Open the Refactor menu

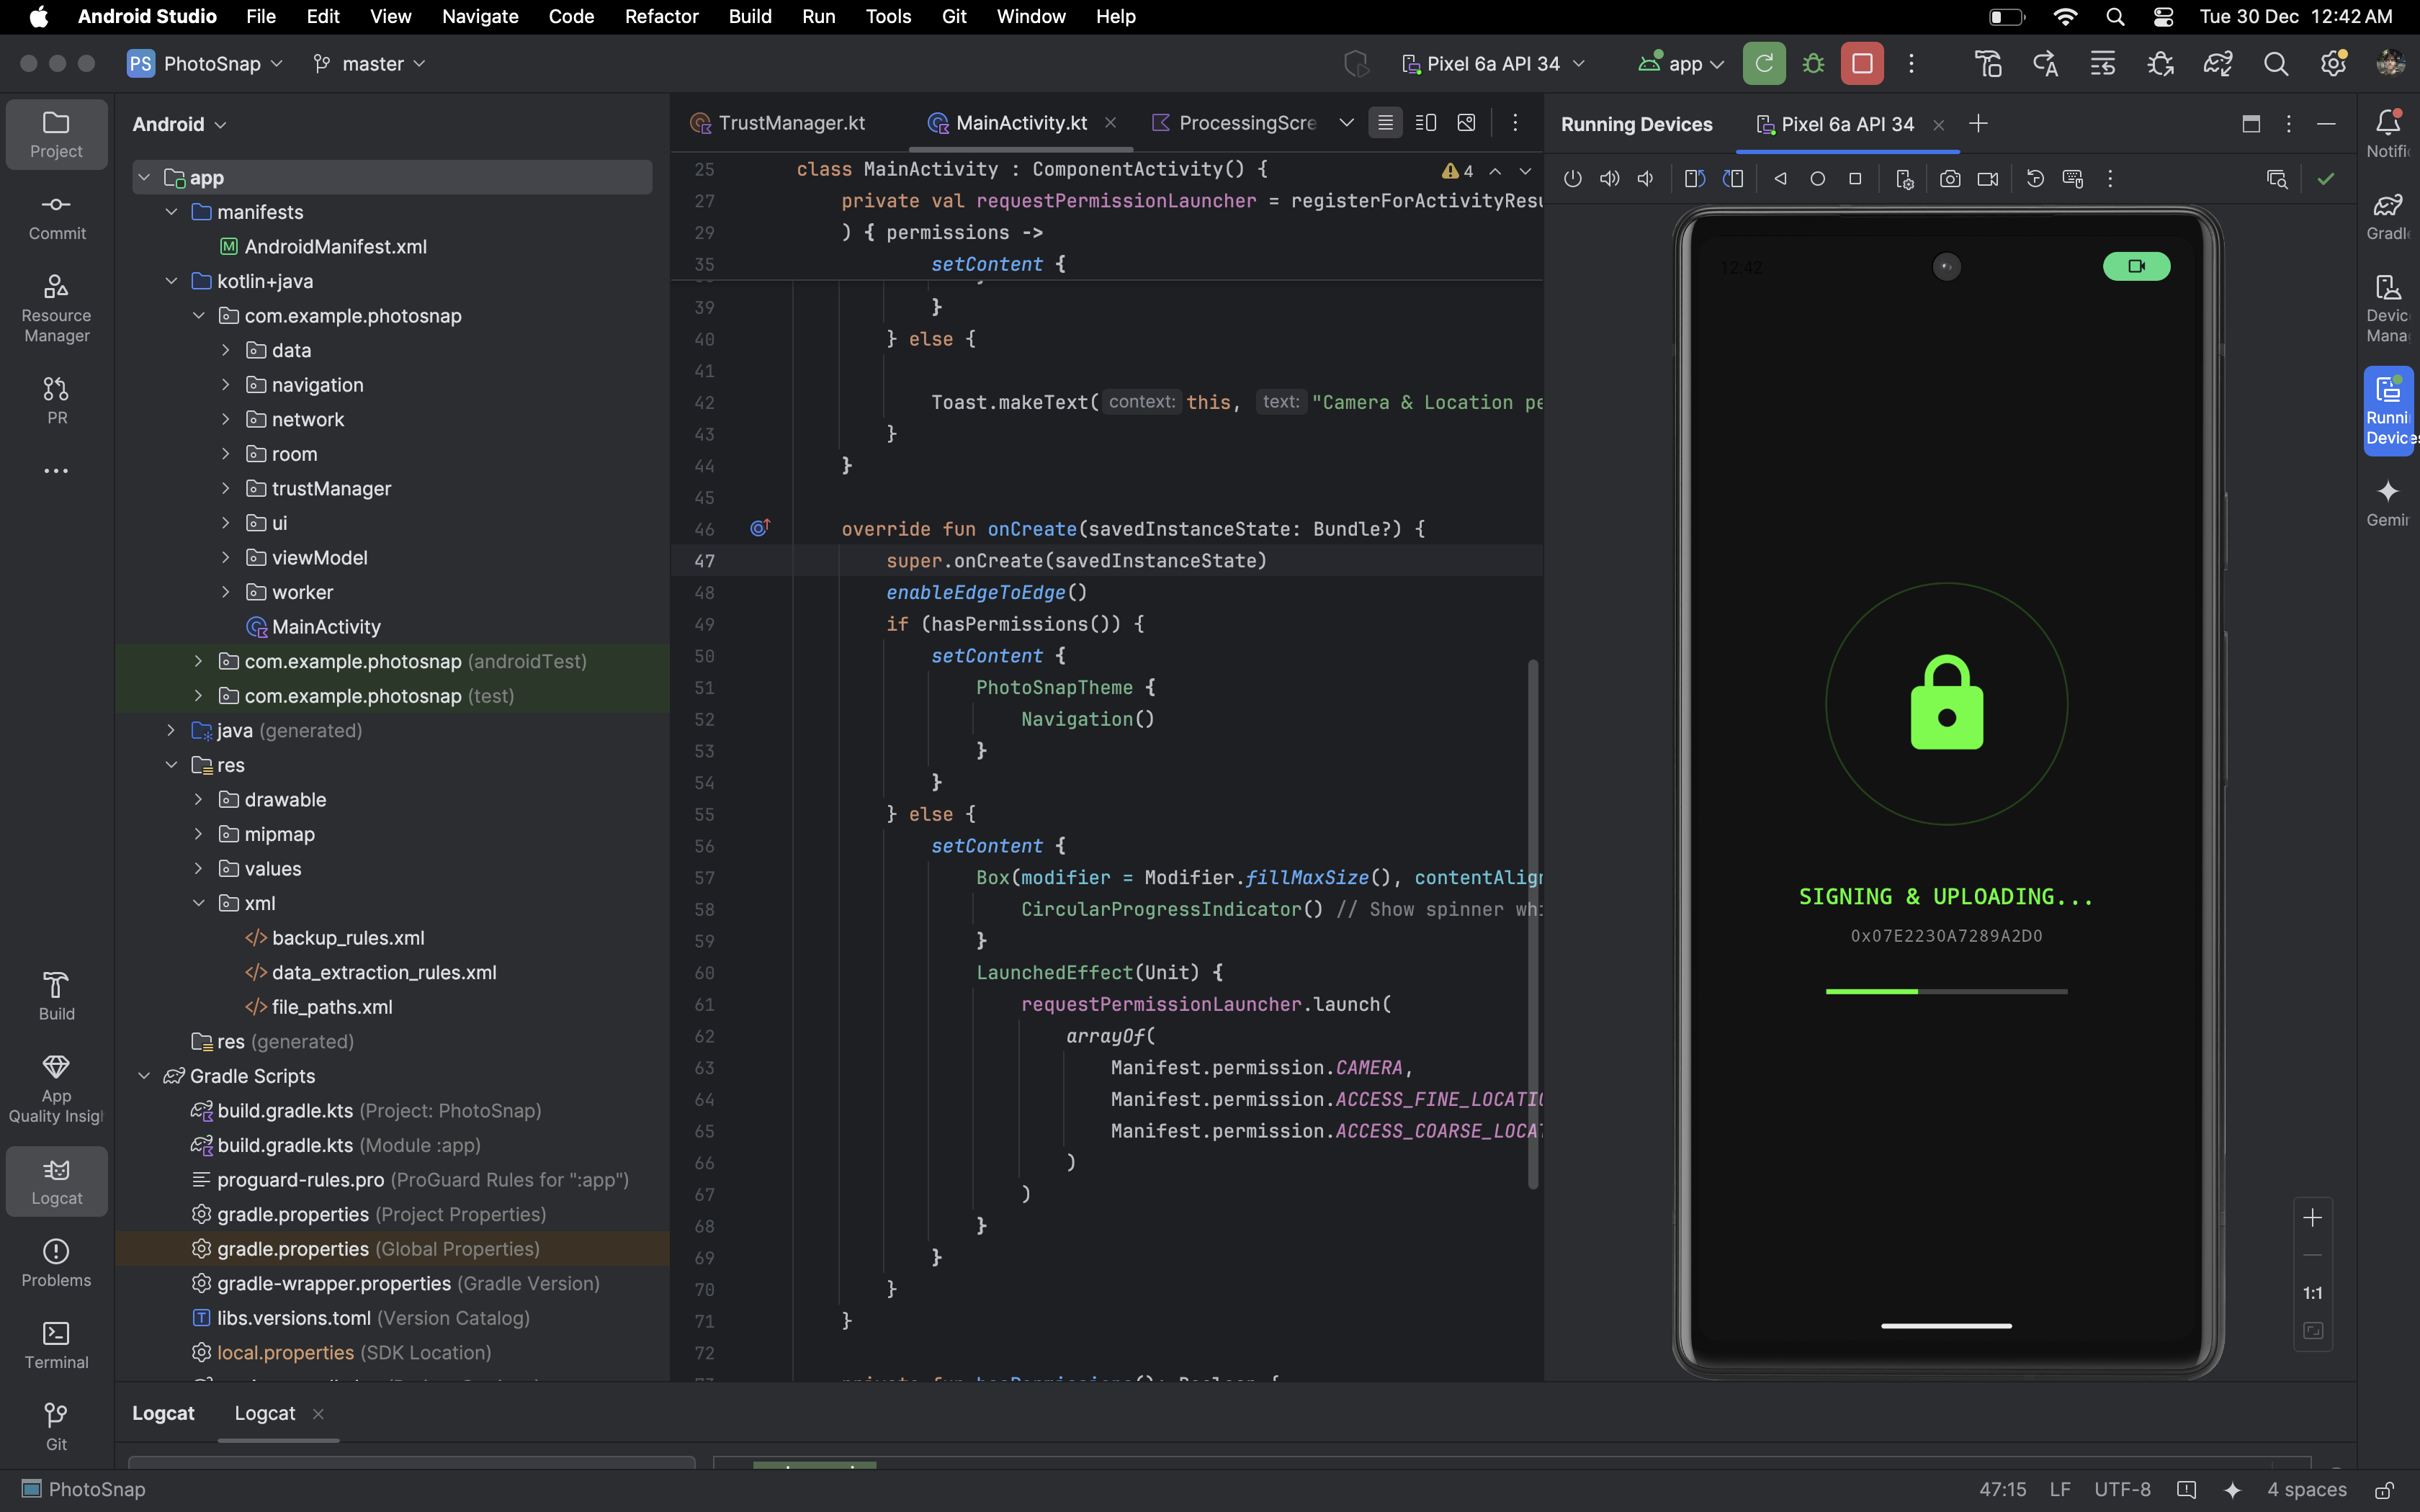pos(661,16)
